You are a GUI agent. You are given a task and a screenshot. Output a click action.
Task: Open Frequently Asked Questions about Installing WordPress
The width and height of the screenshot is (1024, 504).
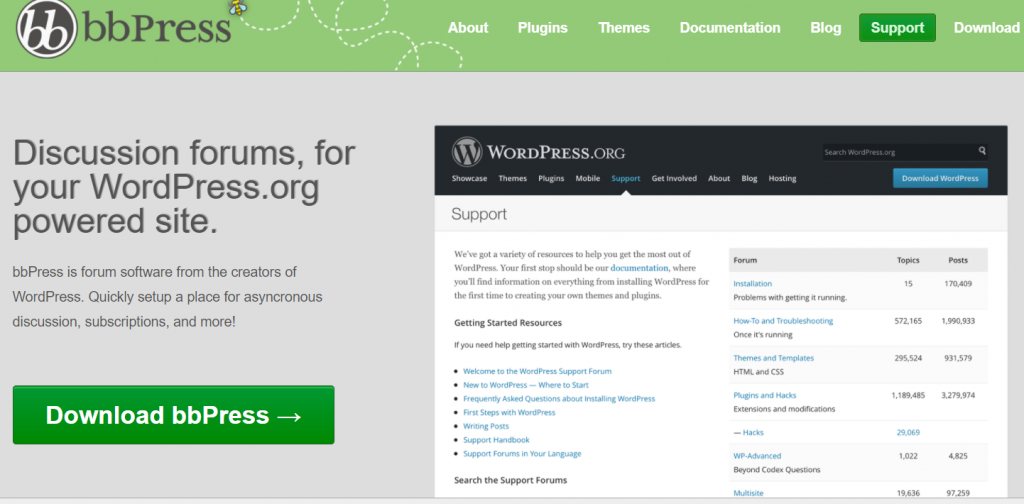[x=559, y=398]
